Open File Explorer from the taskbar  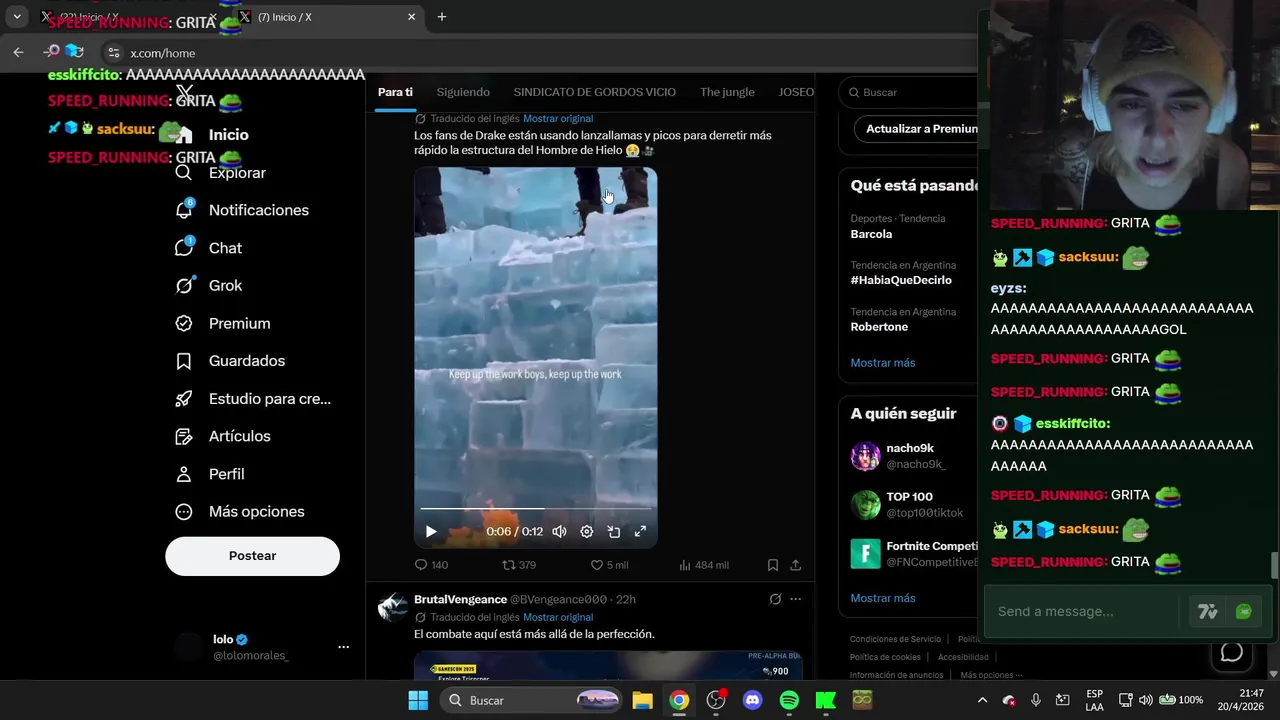[642, 700]
